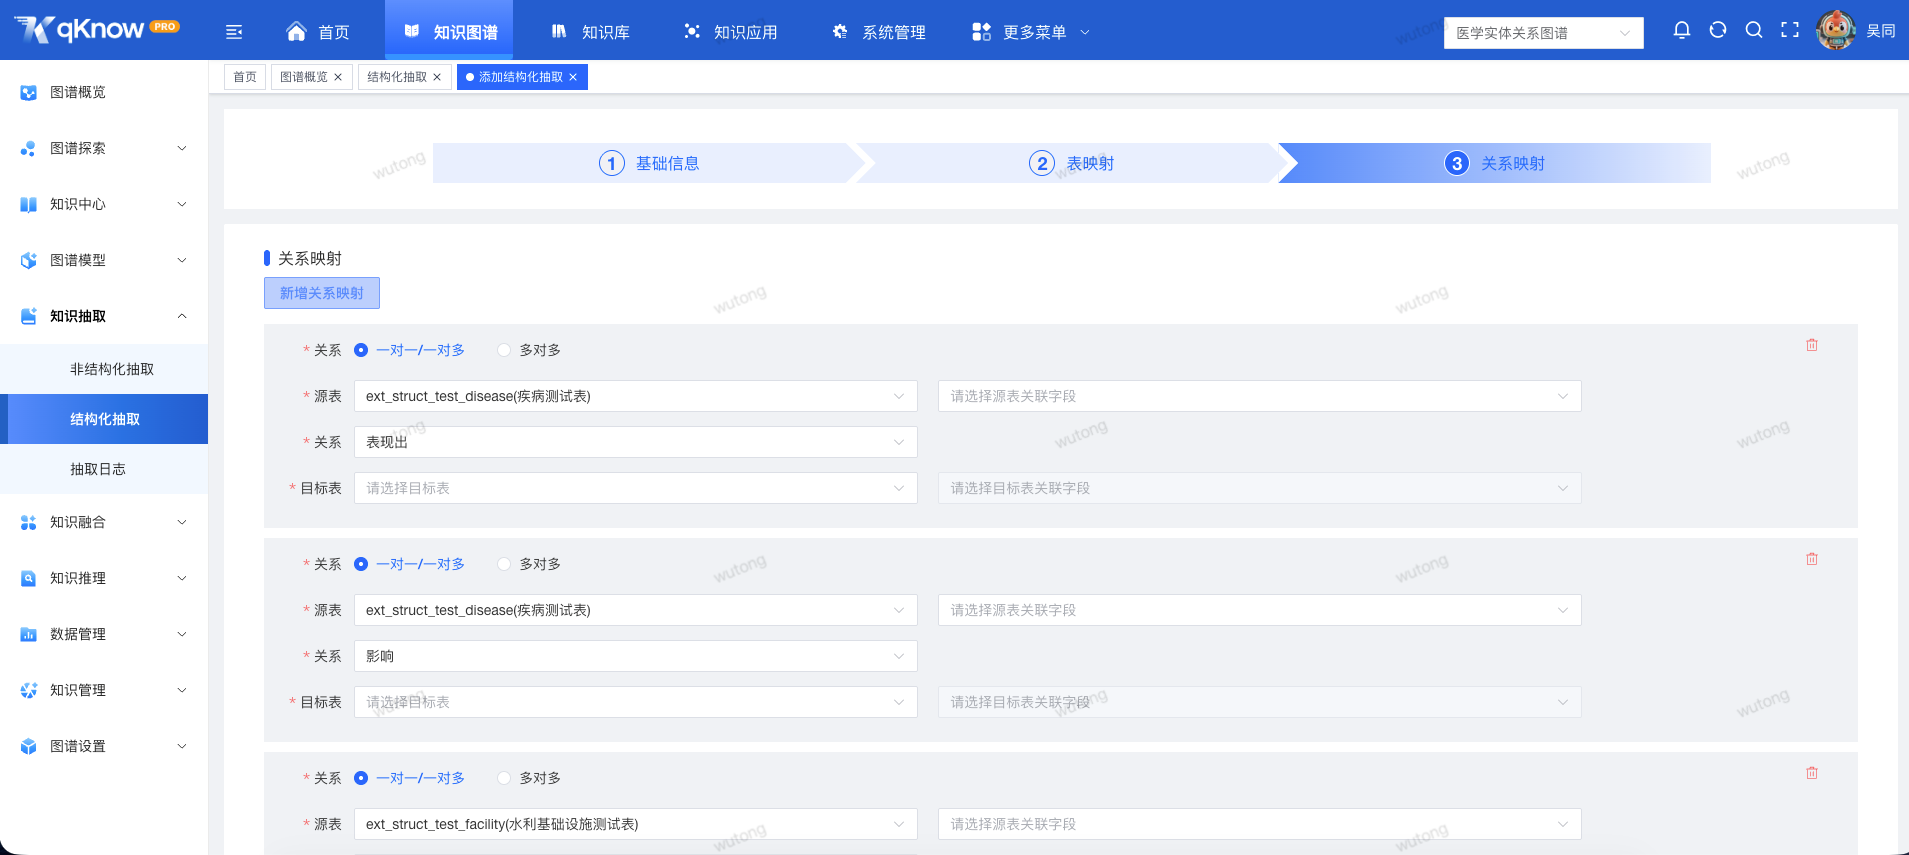The image size is (1909, 855).
Task: Close the 添加结构化抽取 tab
Action: click(x=573, y=77)
